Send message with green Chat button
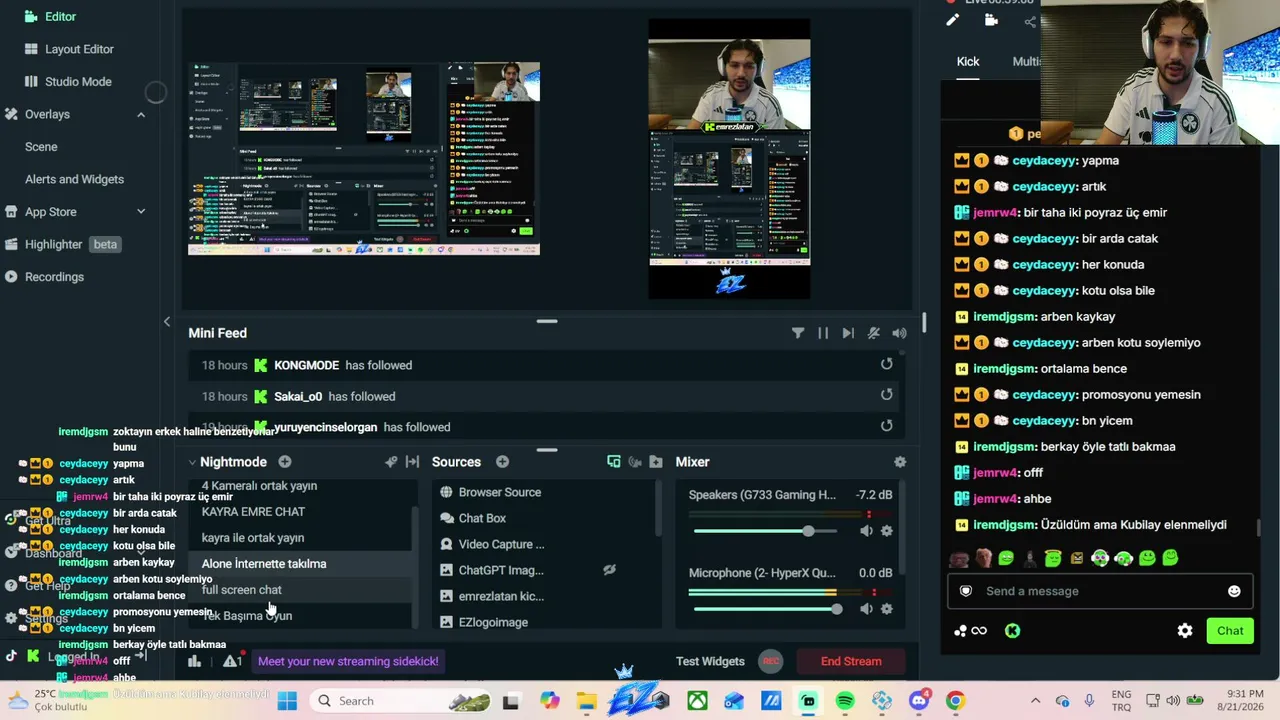The image size is (1280, 720). pos(1230,631)
